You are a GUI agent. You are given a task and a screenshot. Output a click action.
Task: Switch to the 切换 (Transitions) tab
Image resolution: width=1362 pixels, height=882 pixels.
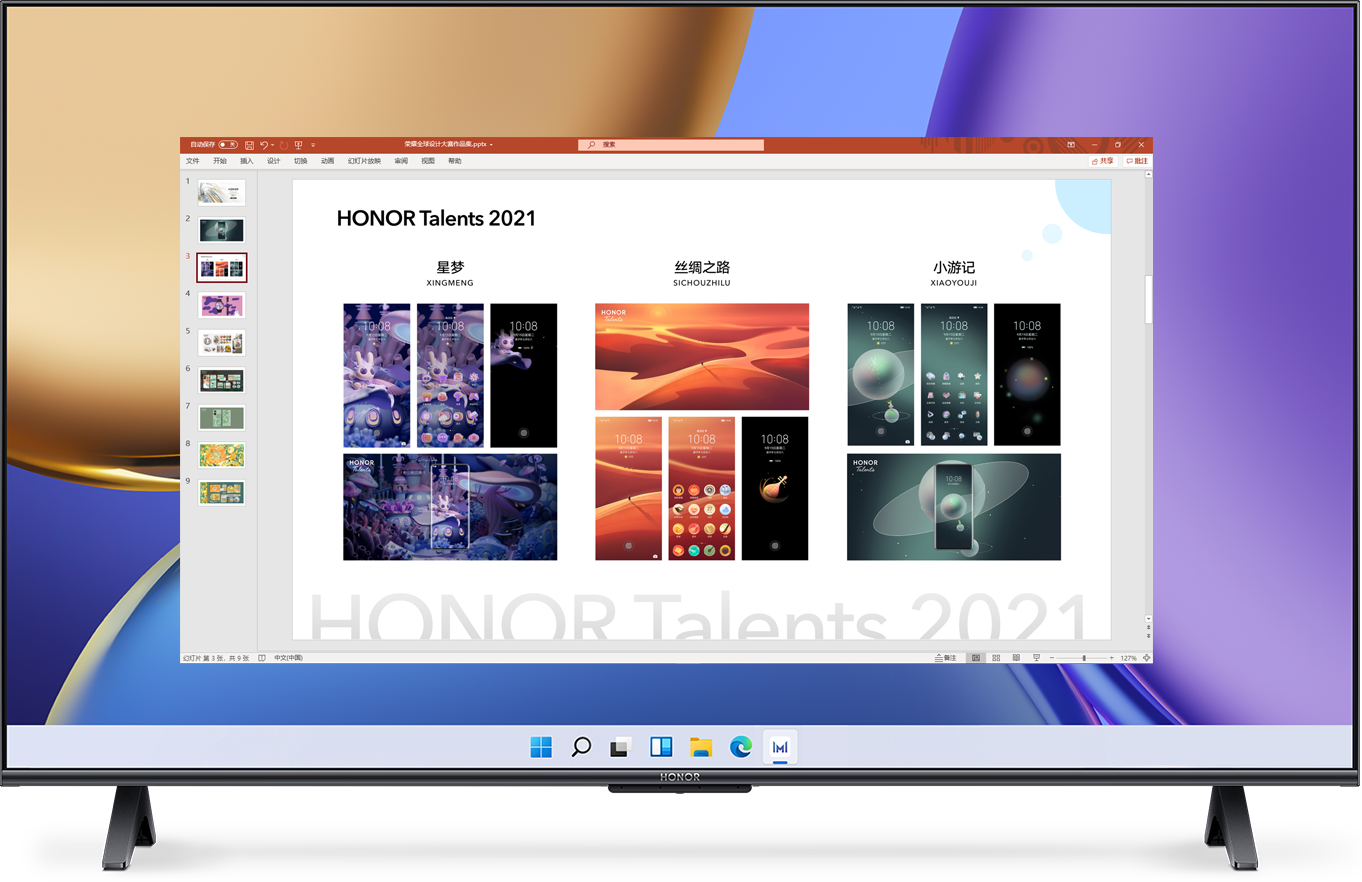301,161
